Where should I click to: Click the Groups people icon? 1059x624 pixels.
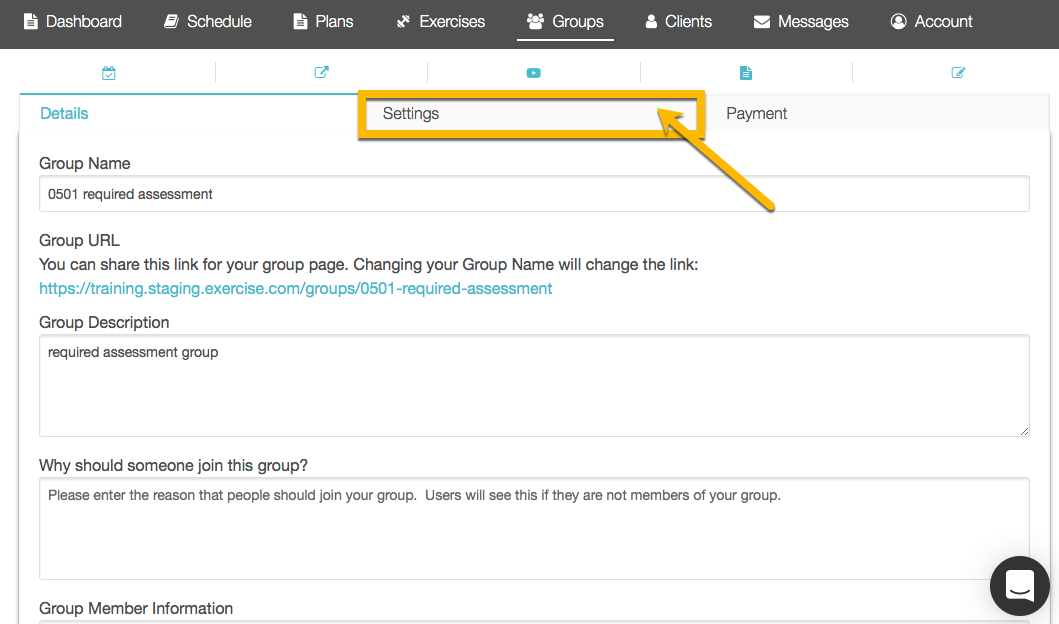click(x=536, y=22)
